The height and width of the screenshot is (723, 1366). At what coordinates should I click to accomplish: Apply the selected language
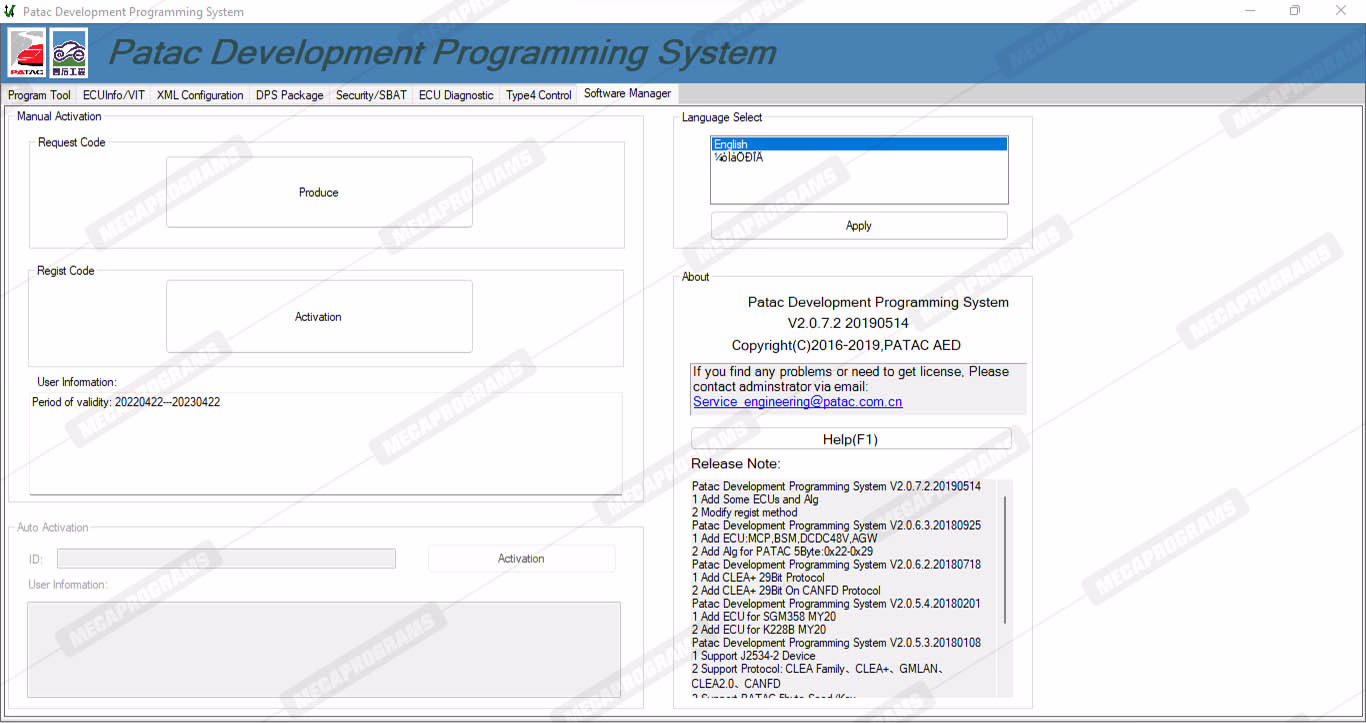click(859, 225)
